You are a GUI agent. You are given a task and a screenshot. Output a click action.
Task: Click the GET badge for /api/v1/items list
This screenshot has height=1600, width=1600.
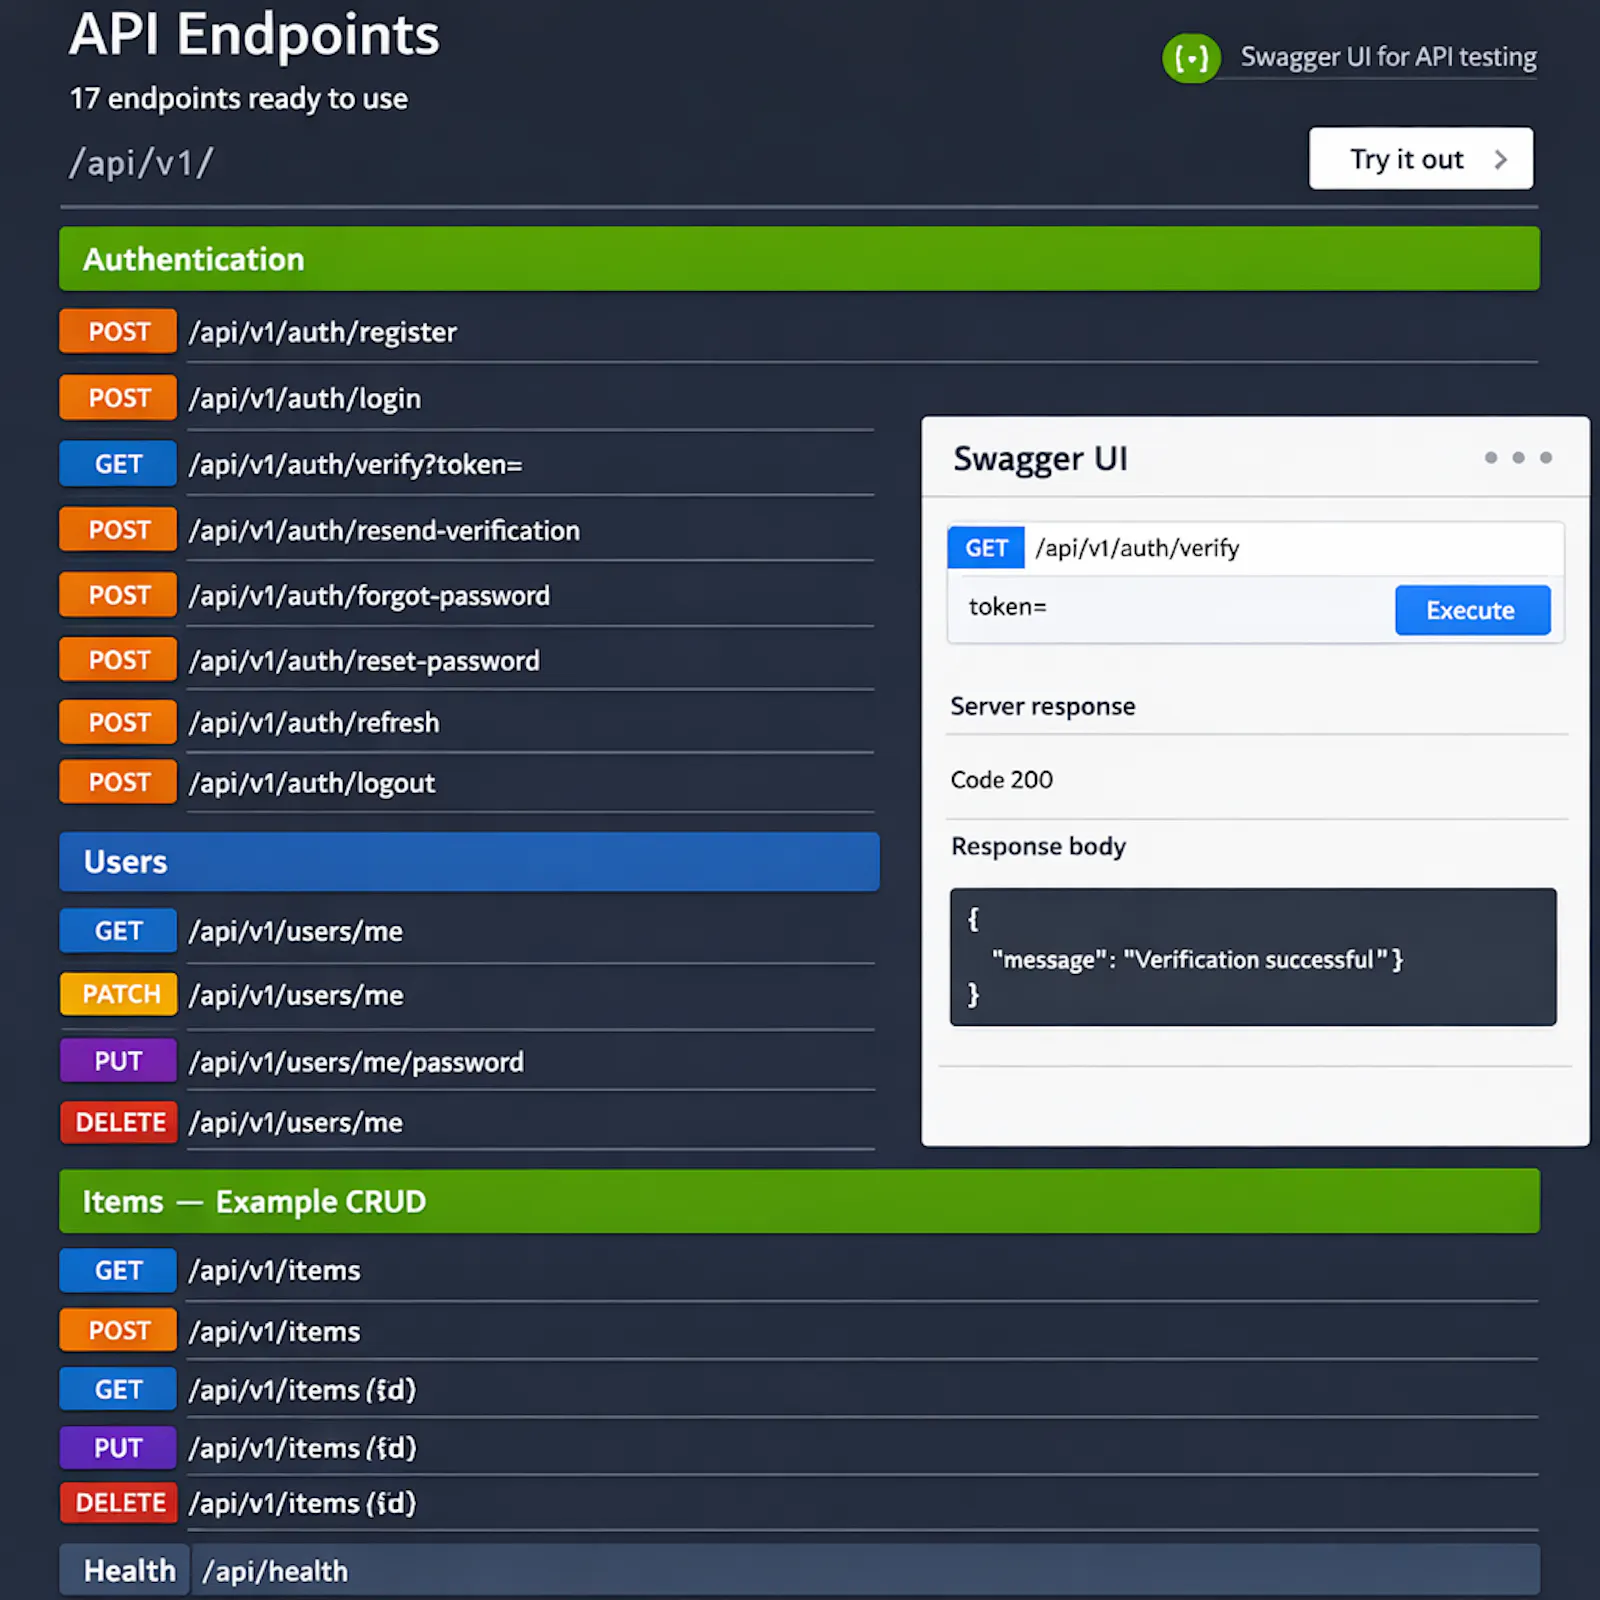[x=118, y=1270]
